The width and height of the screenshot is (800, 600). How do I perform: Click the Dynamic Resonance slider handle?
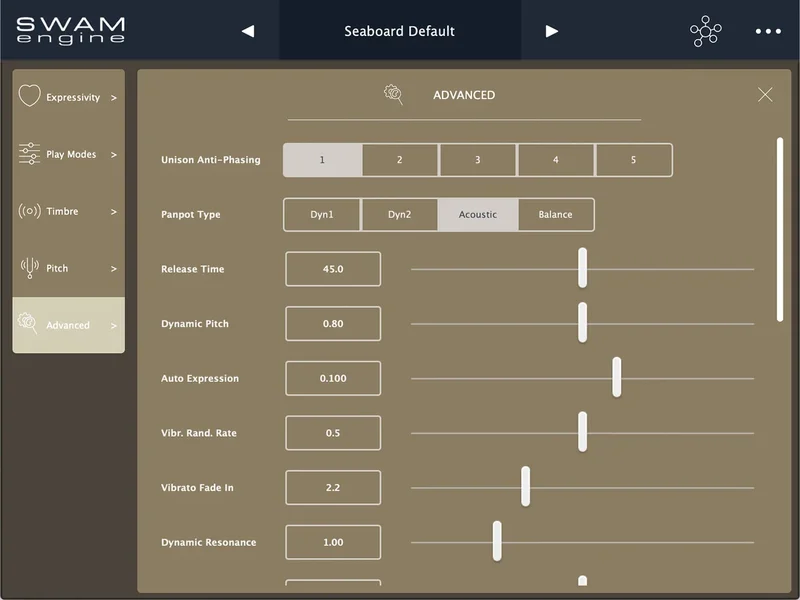(497, 541)
